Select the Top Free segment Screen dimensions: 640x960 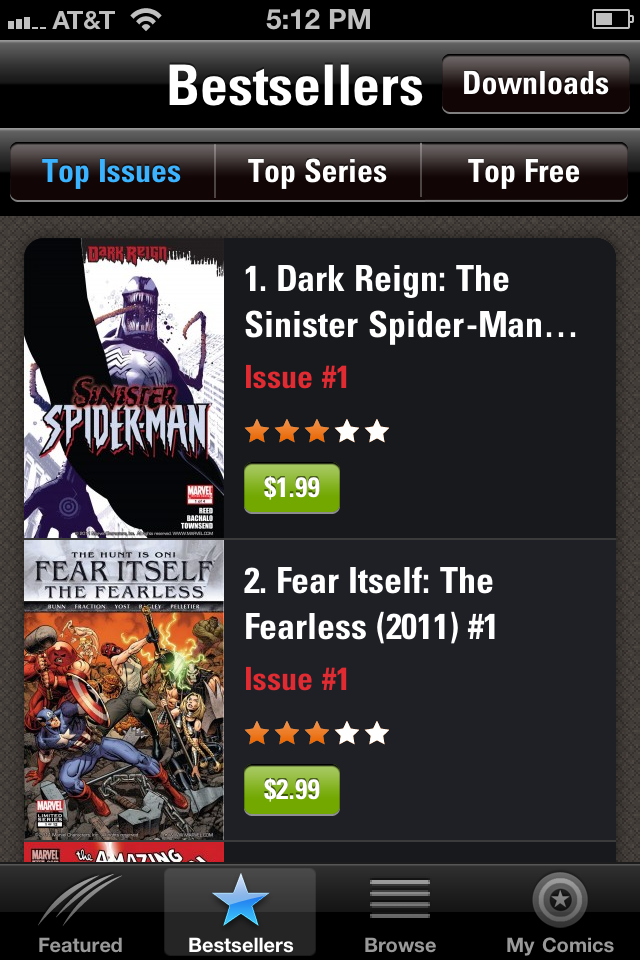tap(524, 171)
